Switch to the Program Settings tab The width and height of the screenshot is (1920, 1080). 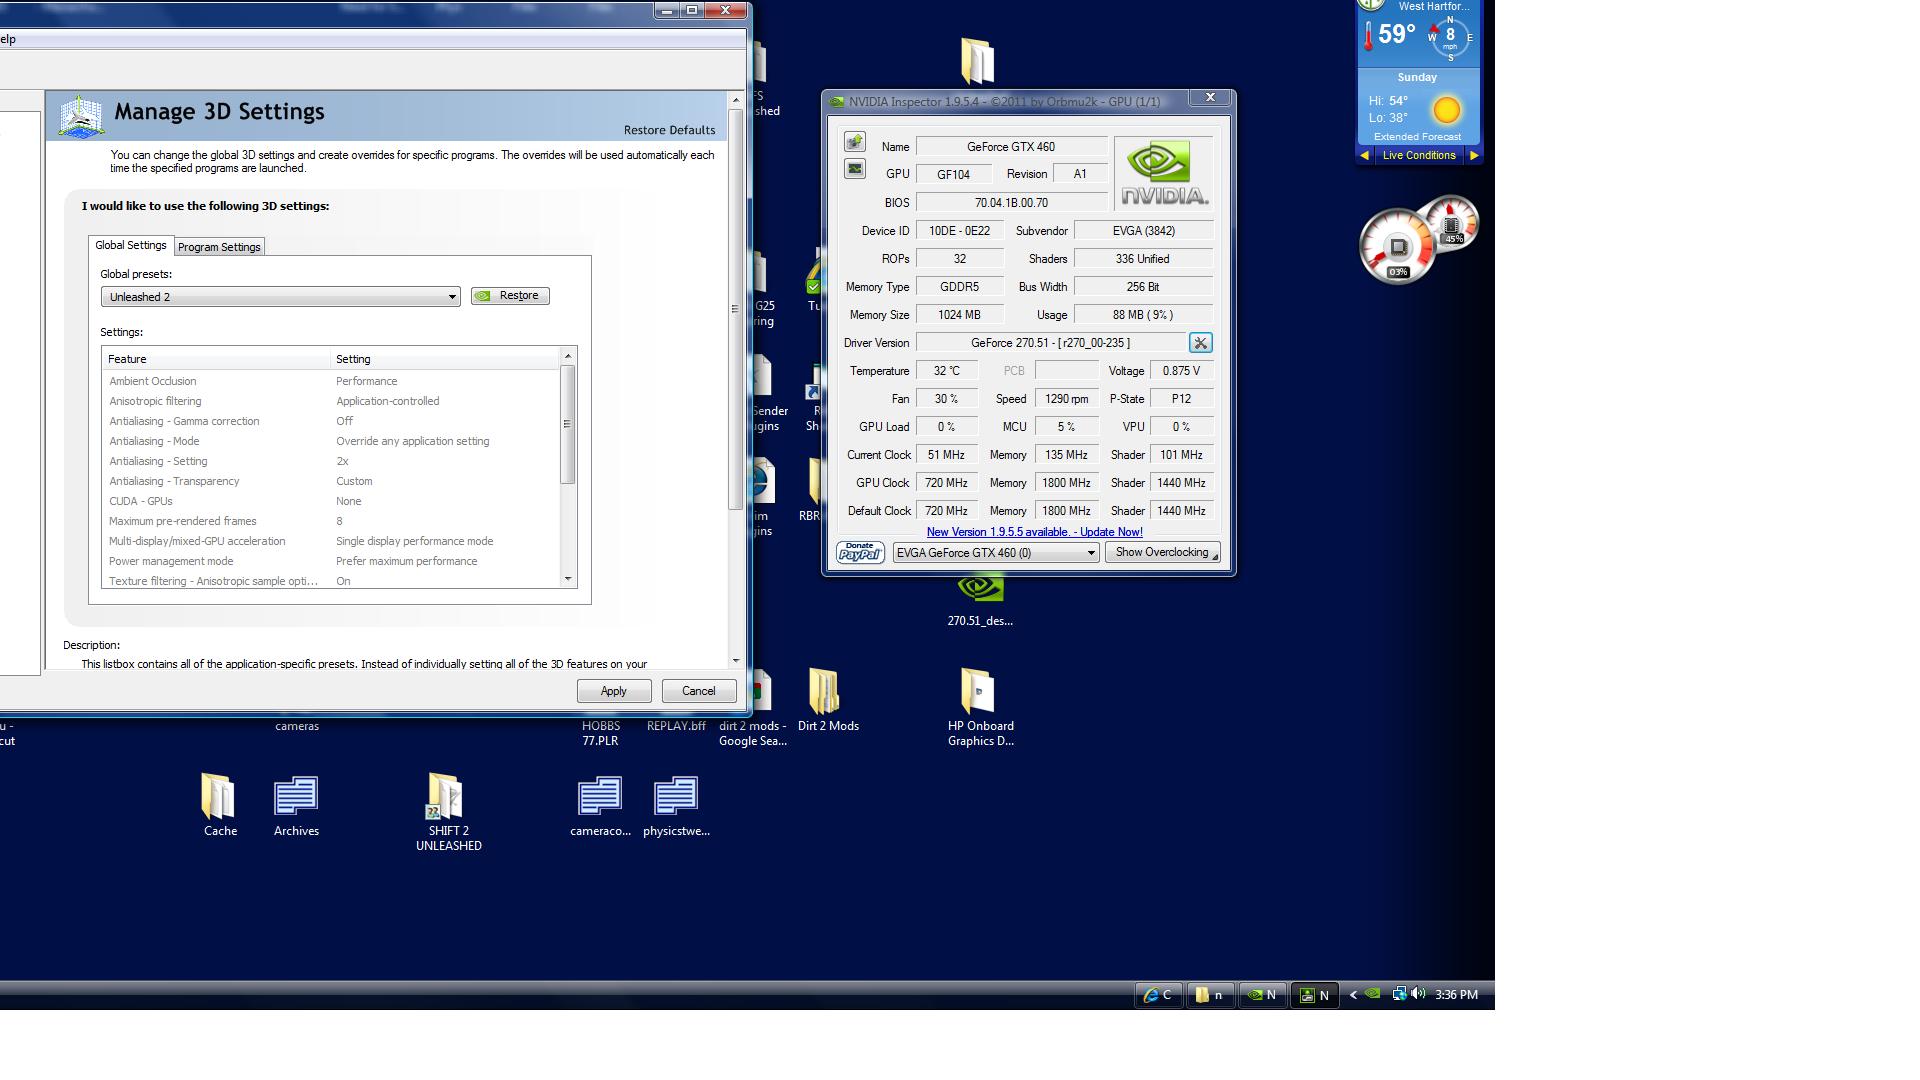coord(219,247)
